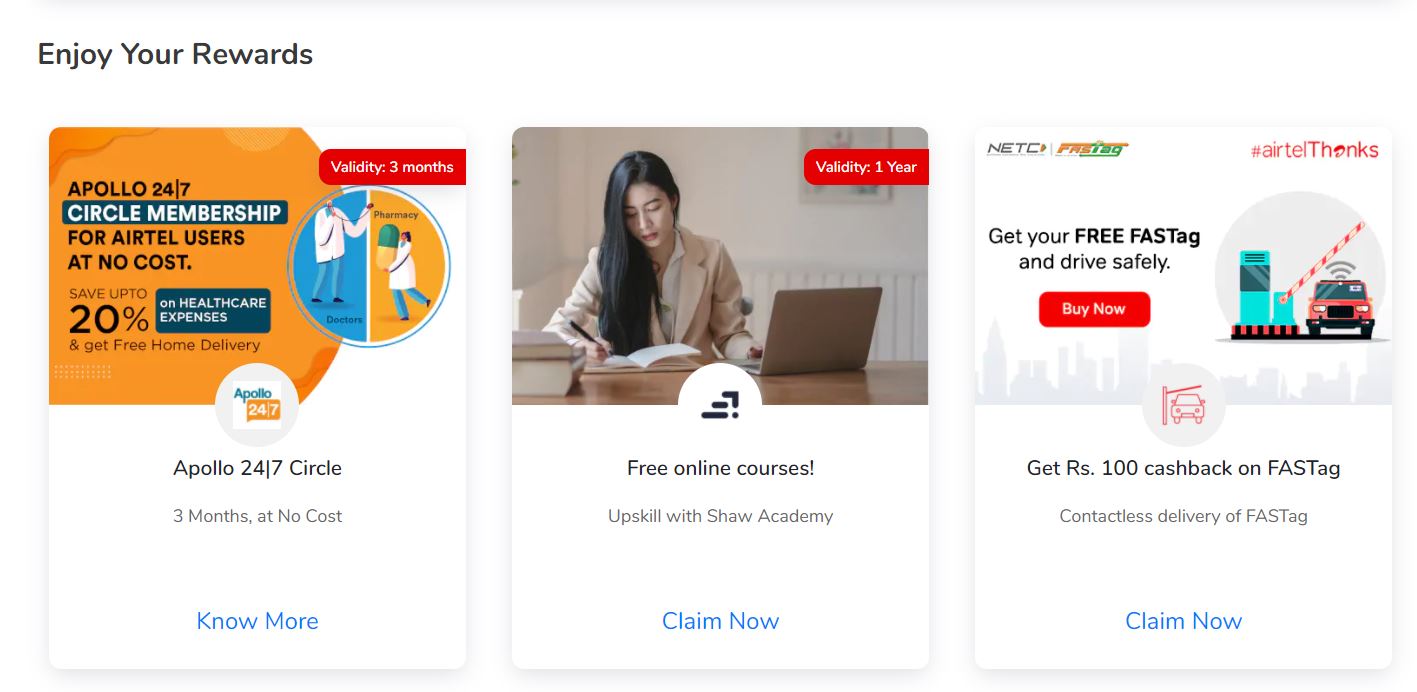Click the Upskill with Shaw Academy text
1417x692 pixels.
[x=720, y=516]
